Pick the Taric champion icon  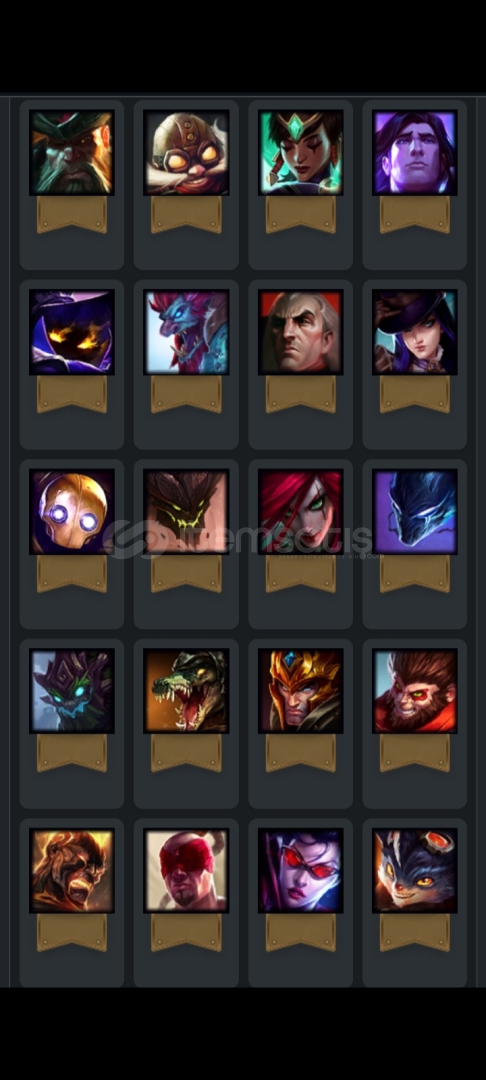click(414, 152)
